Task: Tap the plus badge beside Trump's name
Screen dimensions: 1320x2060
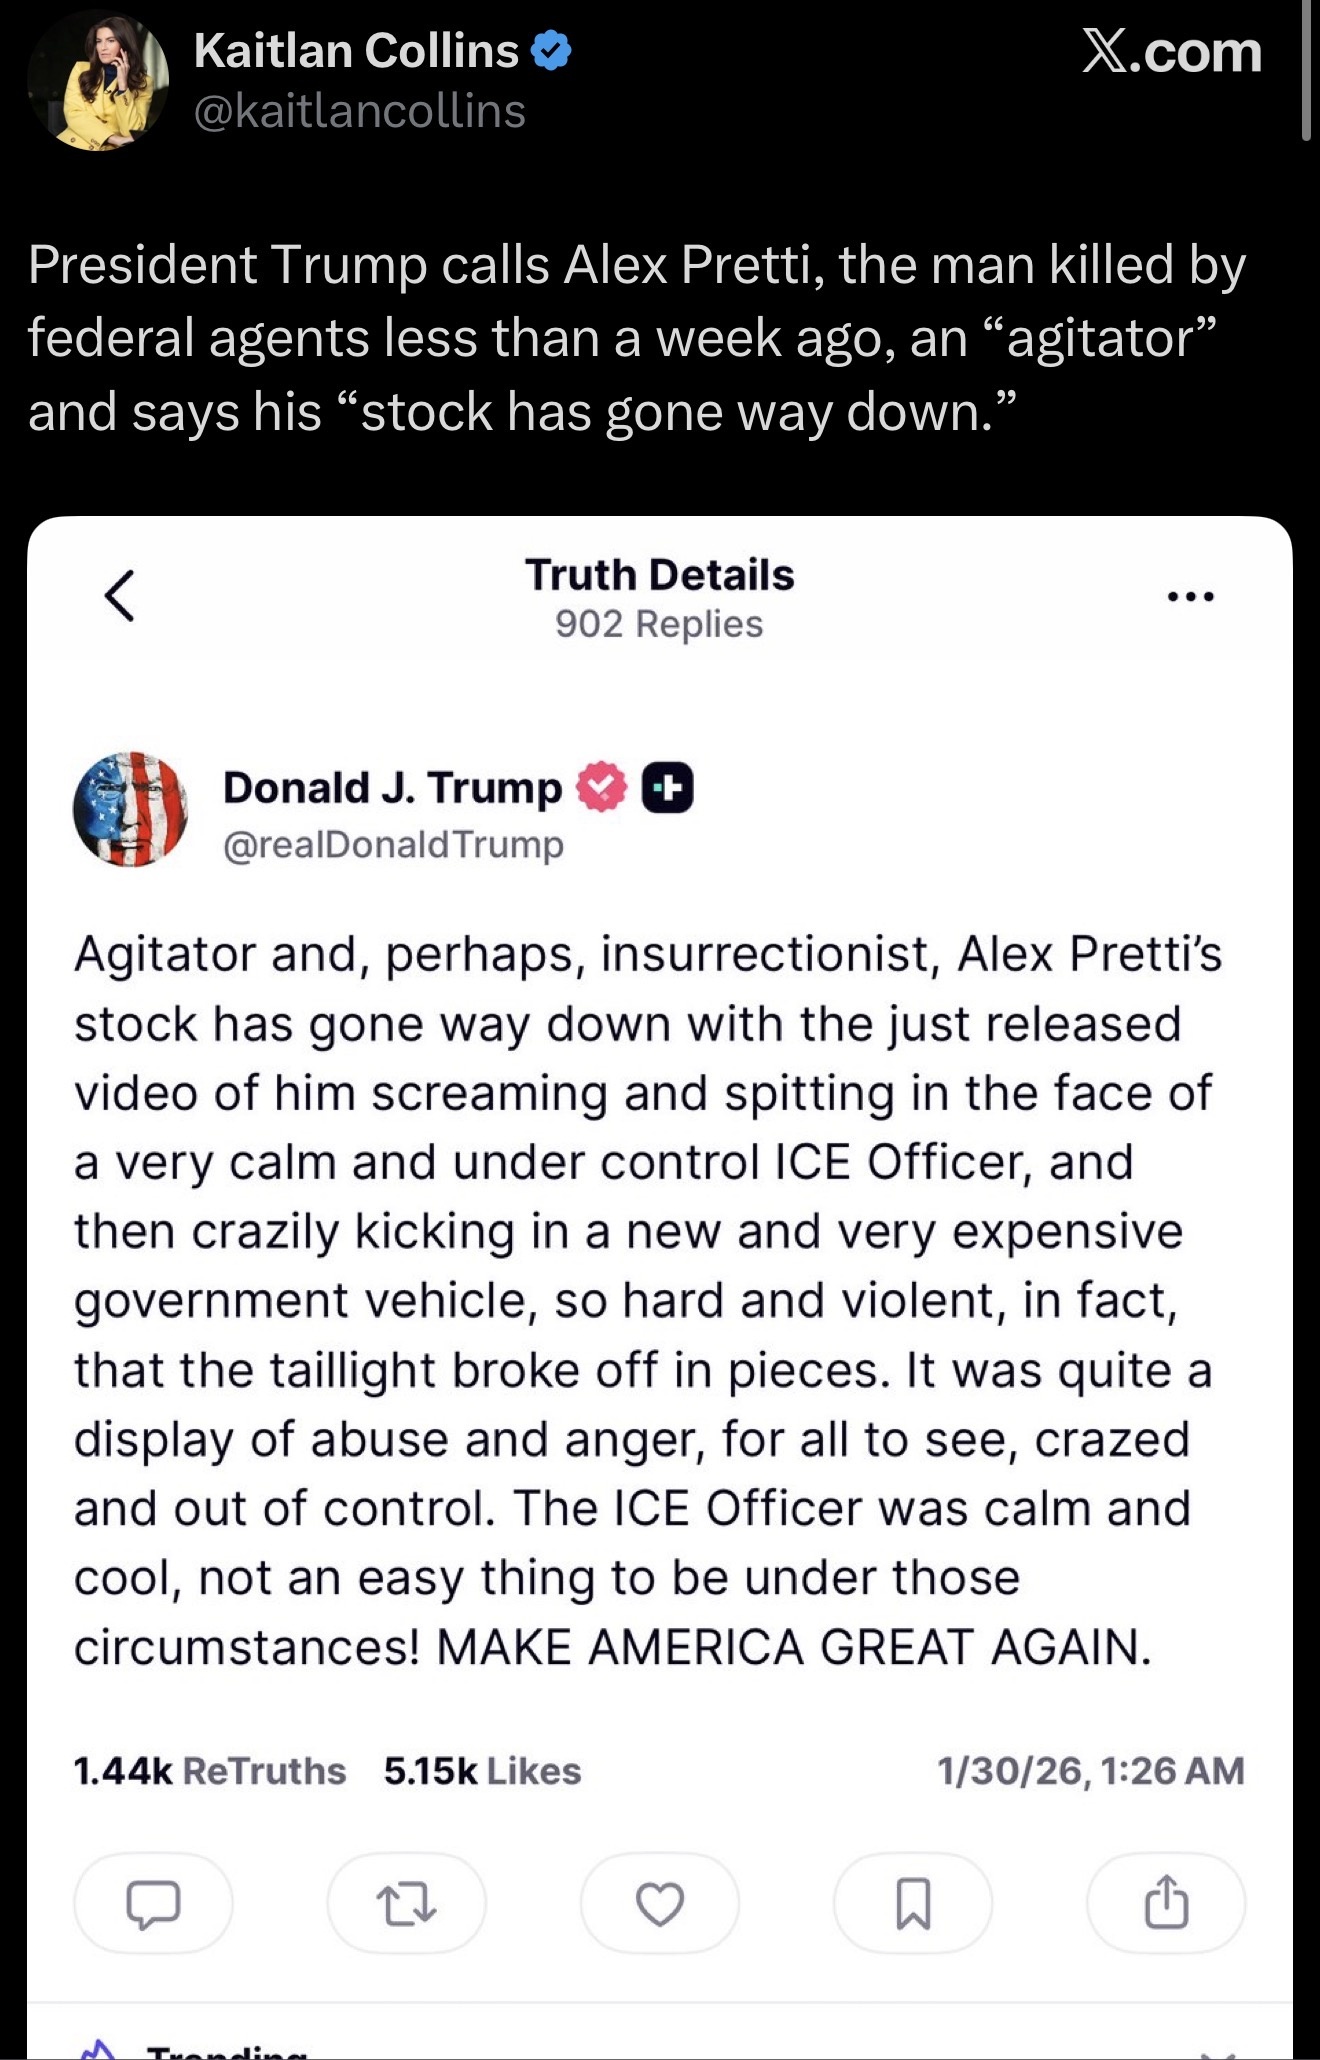Action: (x=667, y=788)
